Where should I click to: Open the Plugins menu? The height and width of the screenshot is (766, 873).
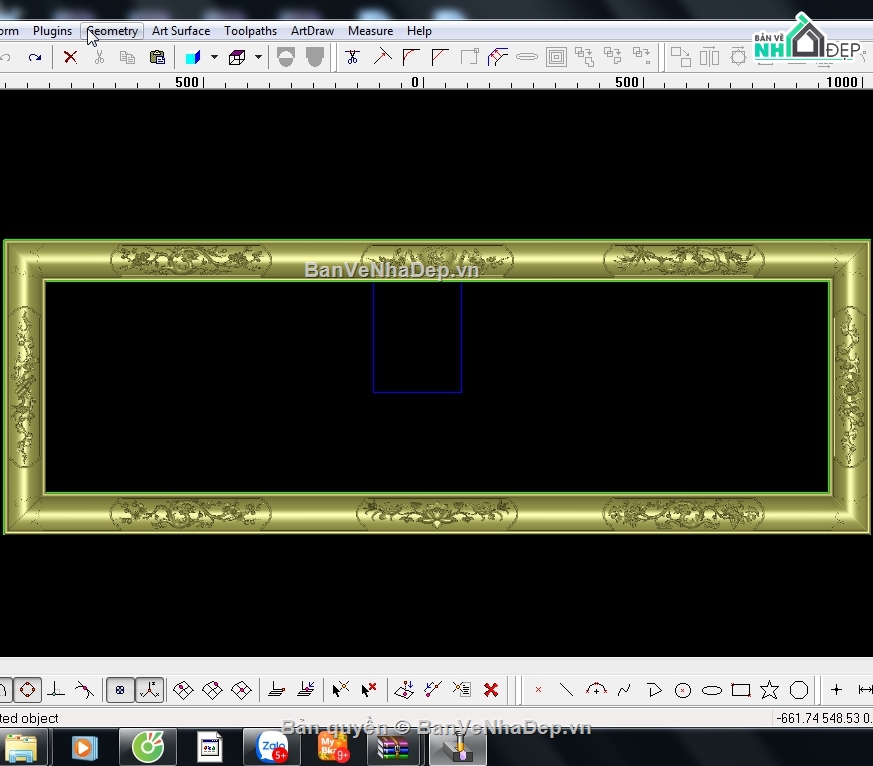(52, 31)
